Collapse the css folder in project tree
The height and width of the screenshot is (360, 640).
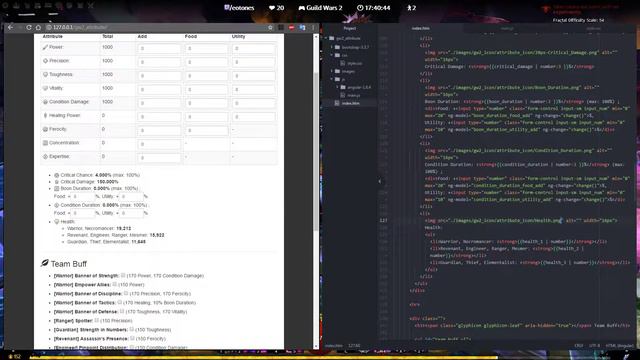(x=332, y=55)
